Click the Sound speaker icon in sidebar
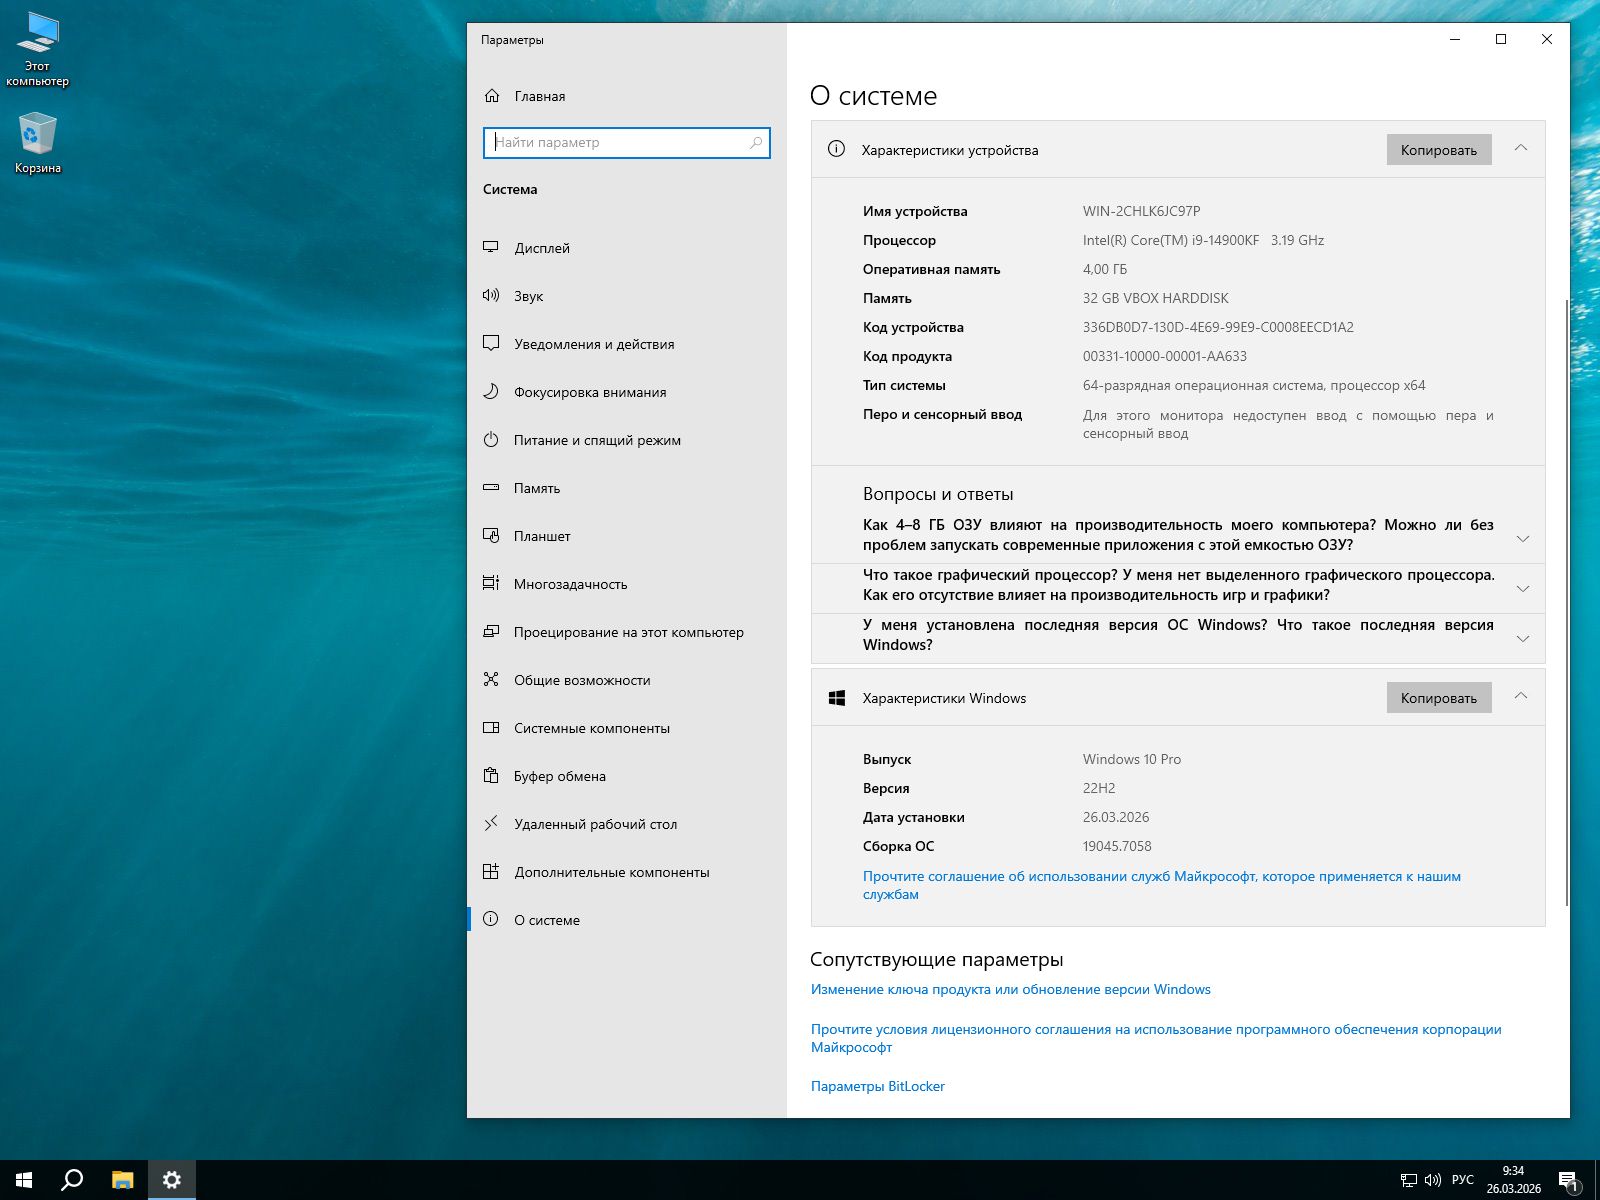The height and width of the screenshot is (1200, 1600). 491,295
